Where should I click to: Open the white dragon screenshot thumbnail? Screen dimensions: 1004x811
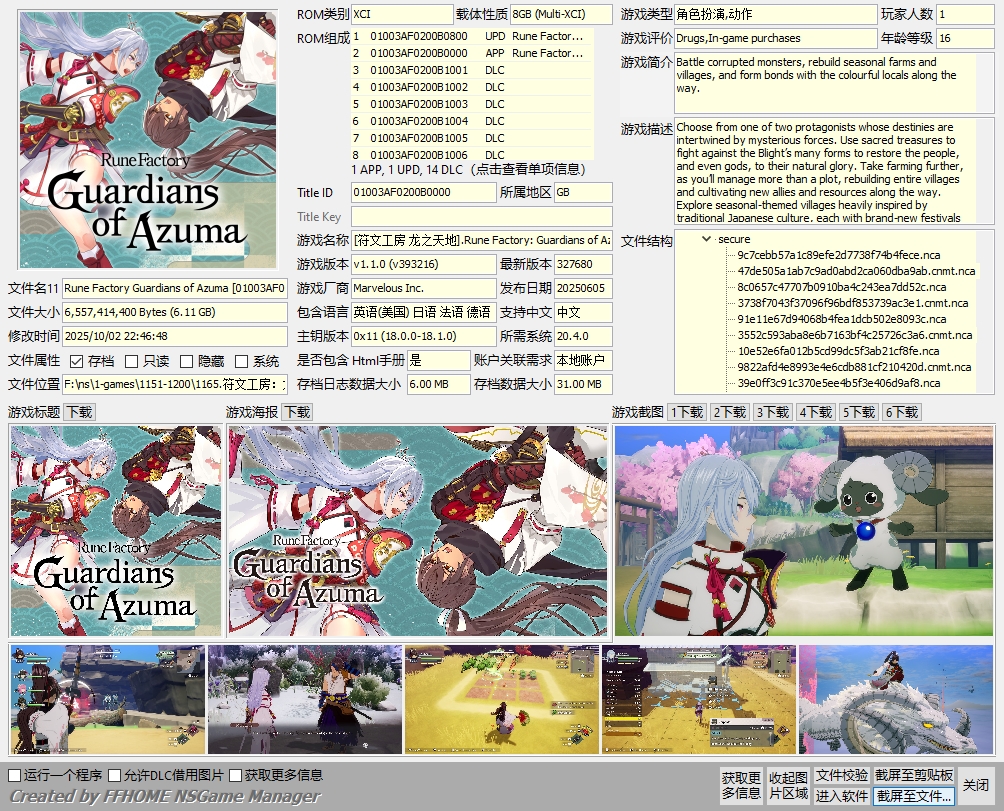pyautogui.click(x=896, y=699)
